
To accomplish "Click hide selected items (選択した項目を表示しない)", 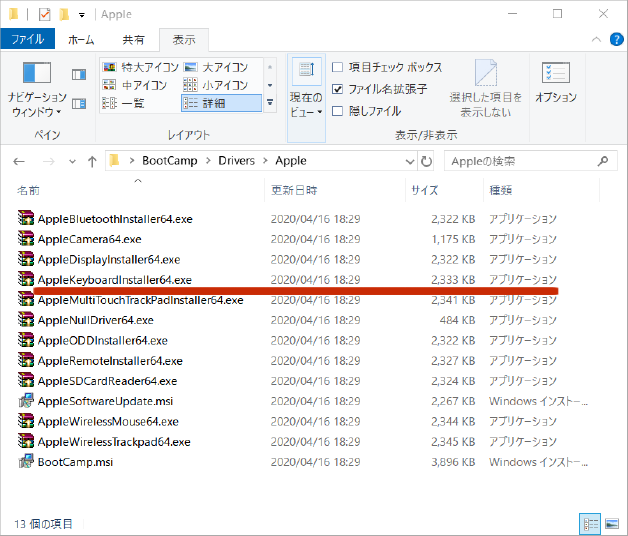I will click(485, 89).
